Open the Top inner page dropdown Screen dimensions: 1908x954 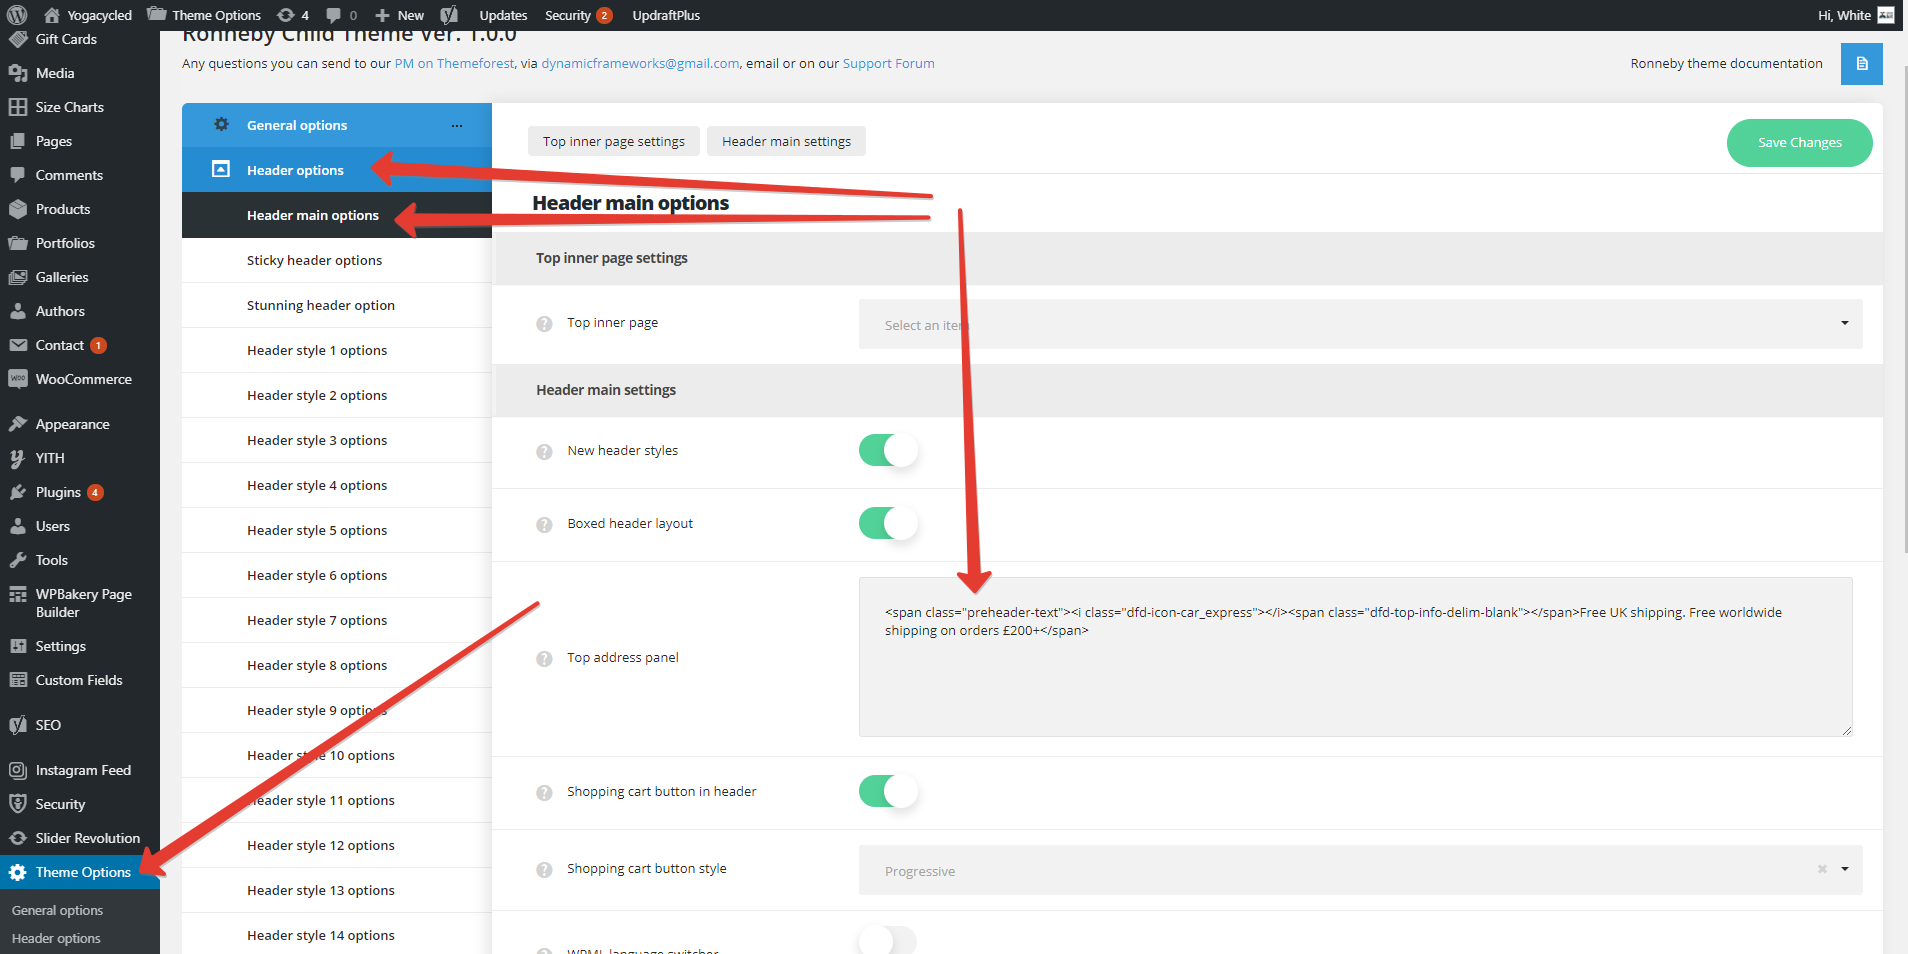(1360, 324)
